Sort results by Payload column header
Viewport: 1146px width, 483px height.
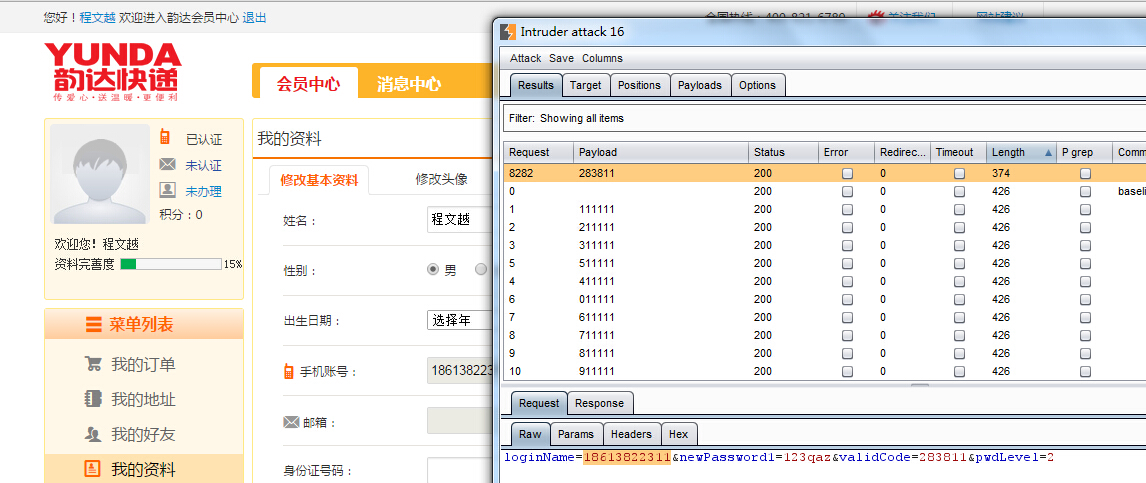coord(661,152)
